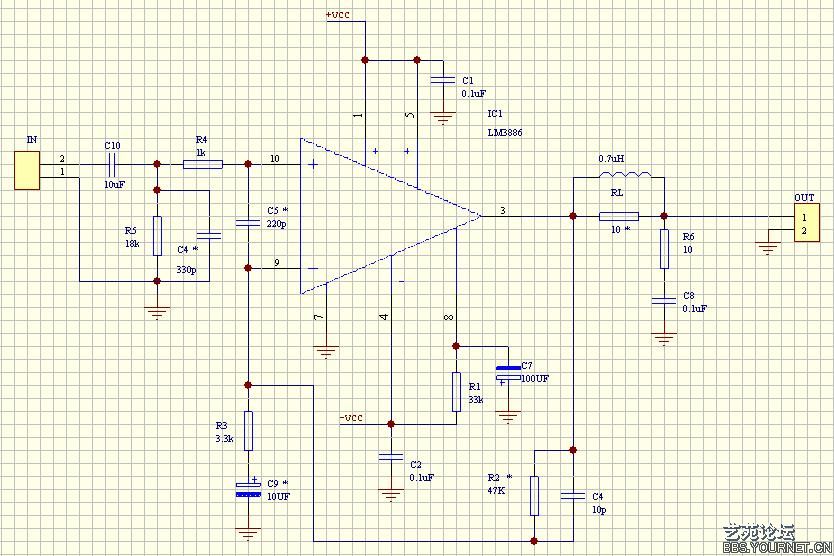Viewport: 834px width, 556px height.
Task: Click the 330p value label
Action: 186,270
